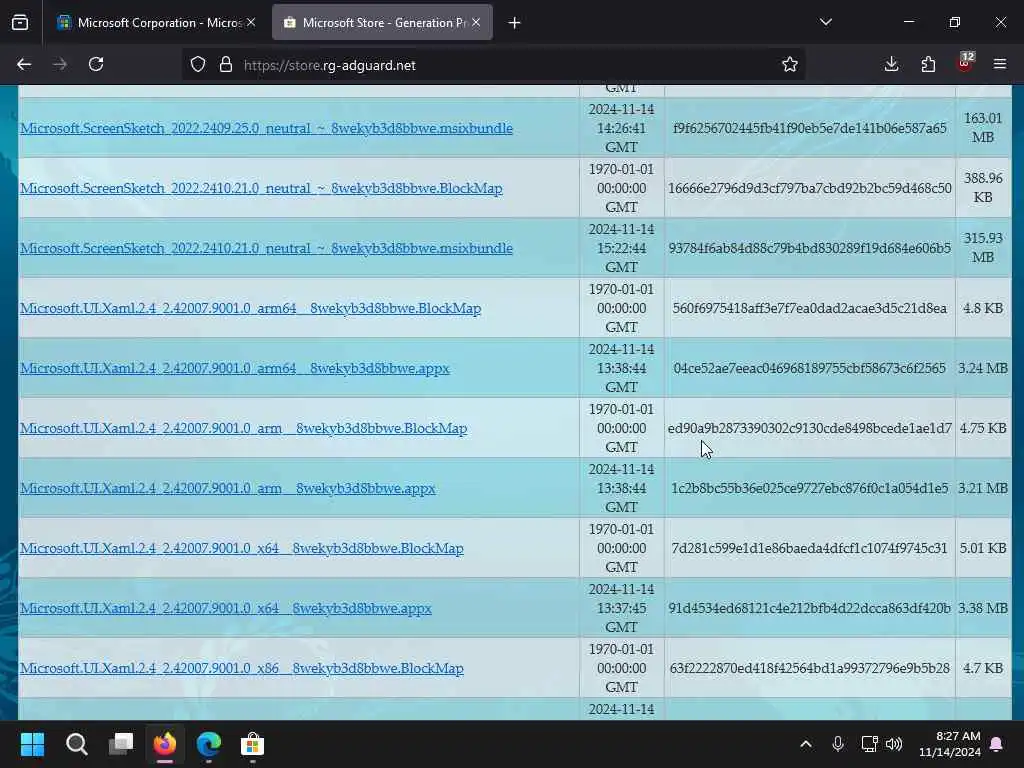This screenshot has width=1024, height=768.
Task: Click the 4.8 KB size cell
Action: point(983,308)
